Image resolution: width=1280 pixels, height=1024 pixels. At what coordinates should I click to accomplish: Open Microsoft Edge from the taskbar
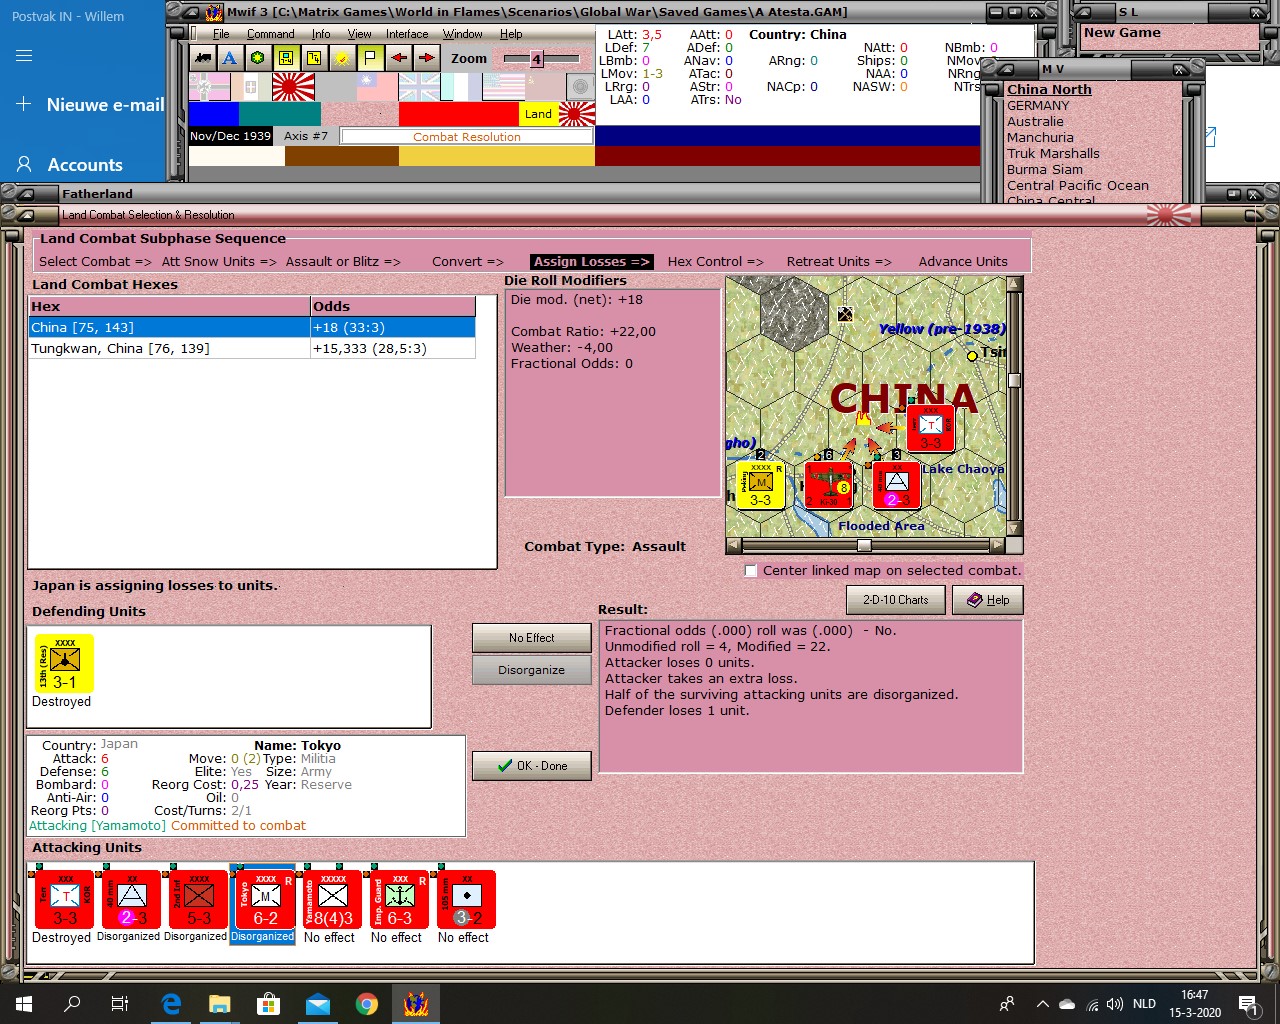coord(171,1004)
